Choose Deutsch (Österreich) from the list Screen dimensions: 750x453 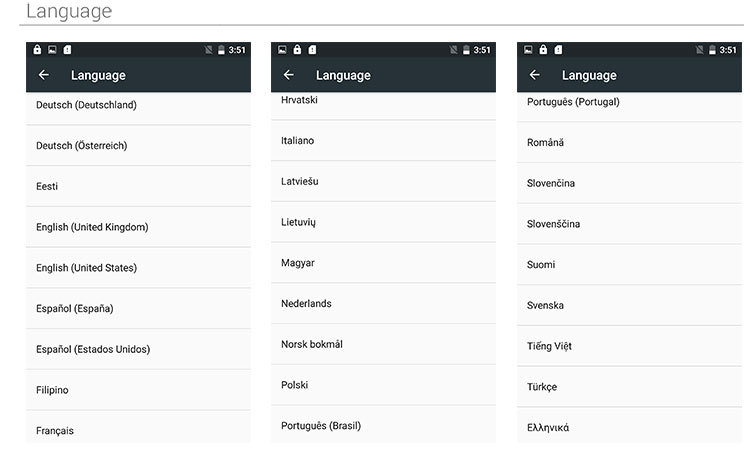(82, 146)
